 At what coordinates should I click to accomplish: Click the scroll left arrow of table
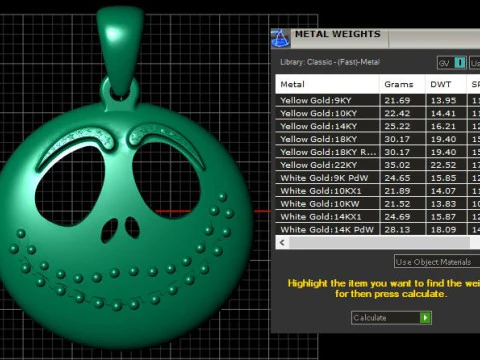[x=282, y=242]
